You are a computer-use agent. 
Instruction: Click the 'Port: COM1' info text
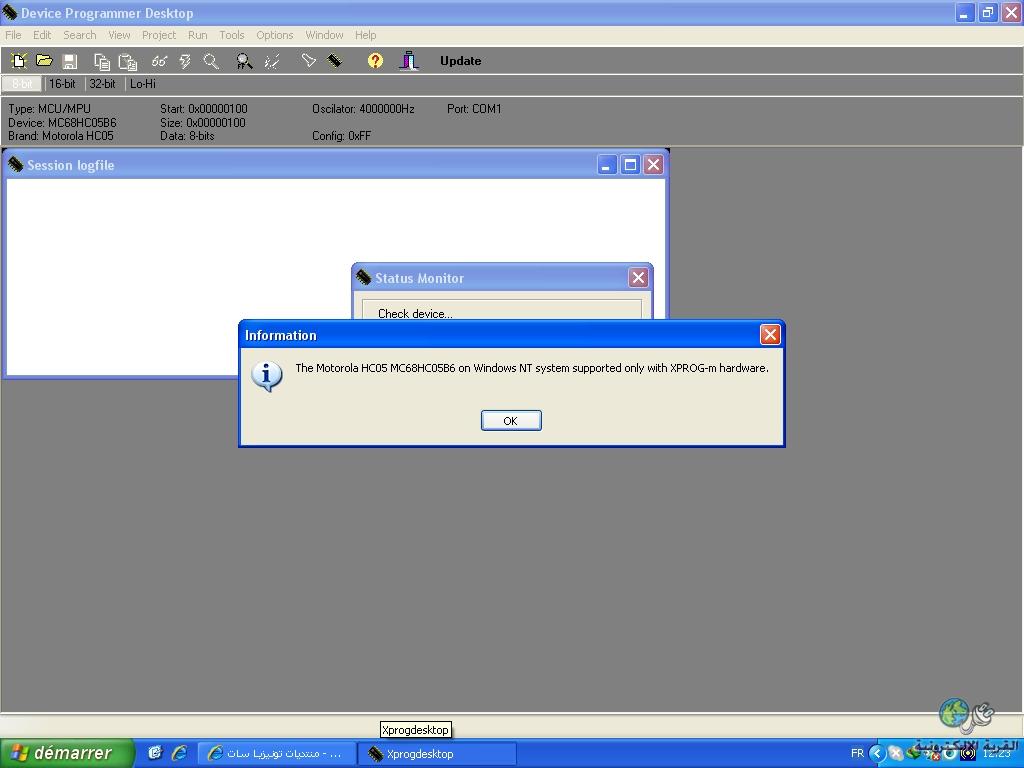pos(474,109)
